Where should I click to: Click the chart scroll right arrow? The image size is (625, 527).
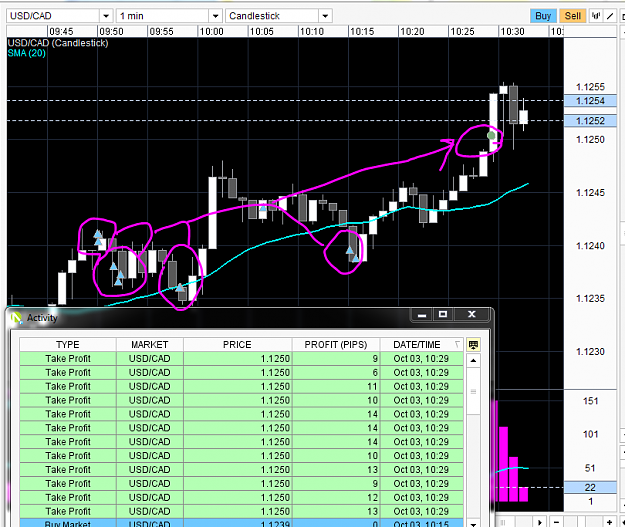[x=540, y=522]
